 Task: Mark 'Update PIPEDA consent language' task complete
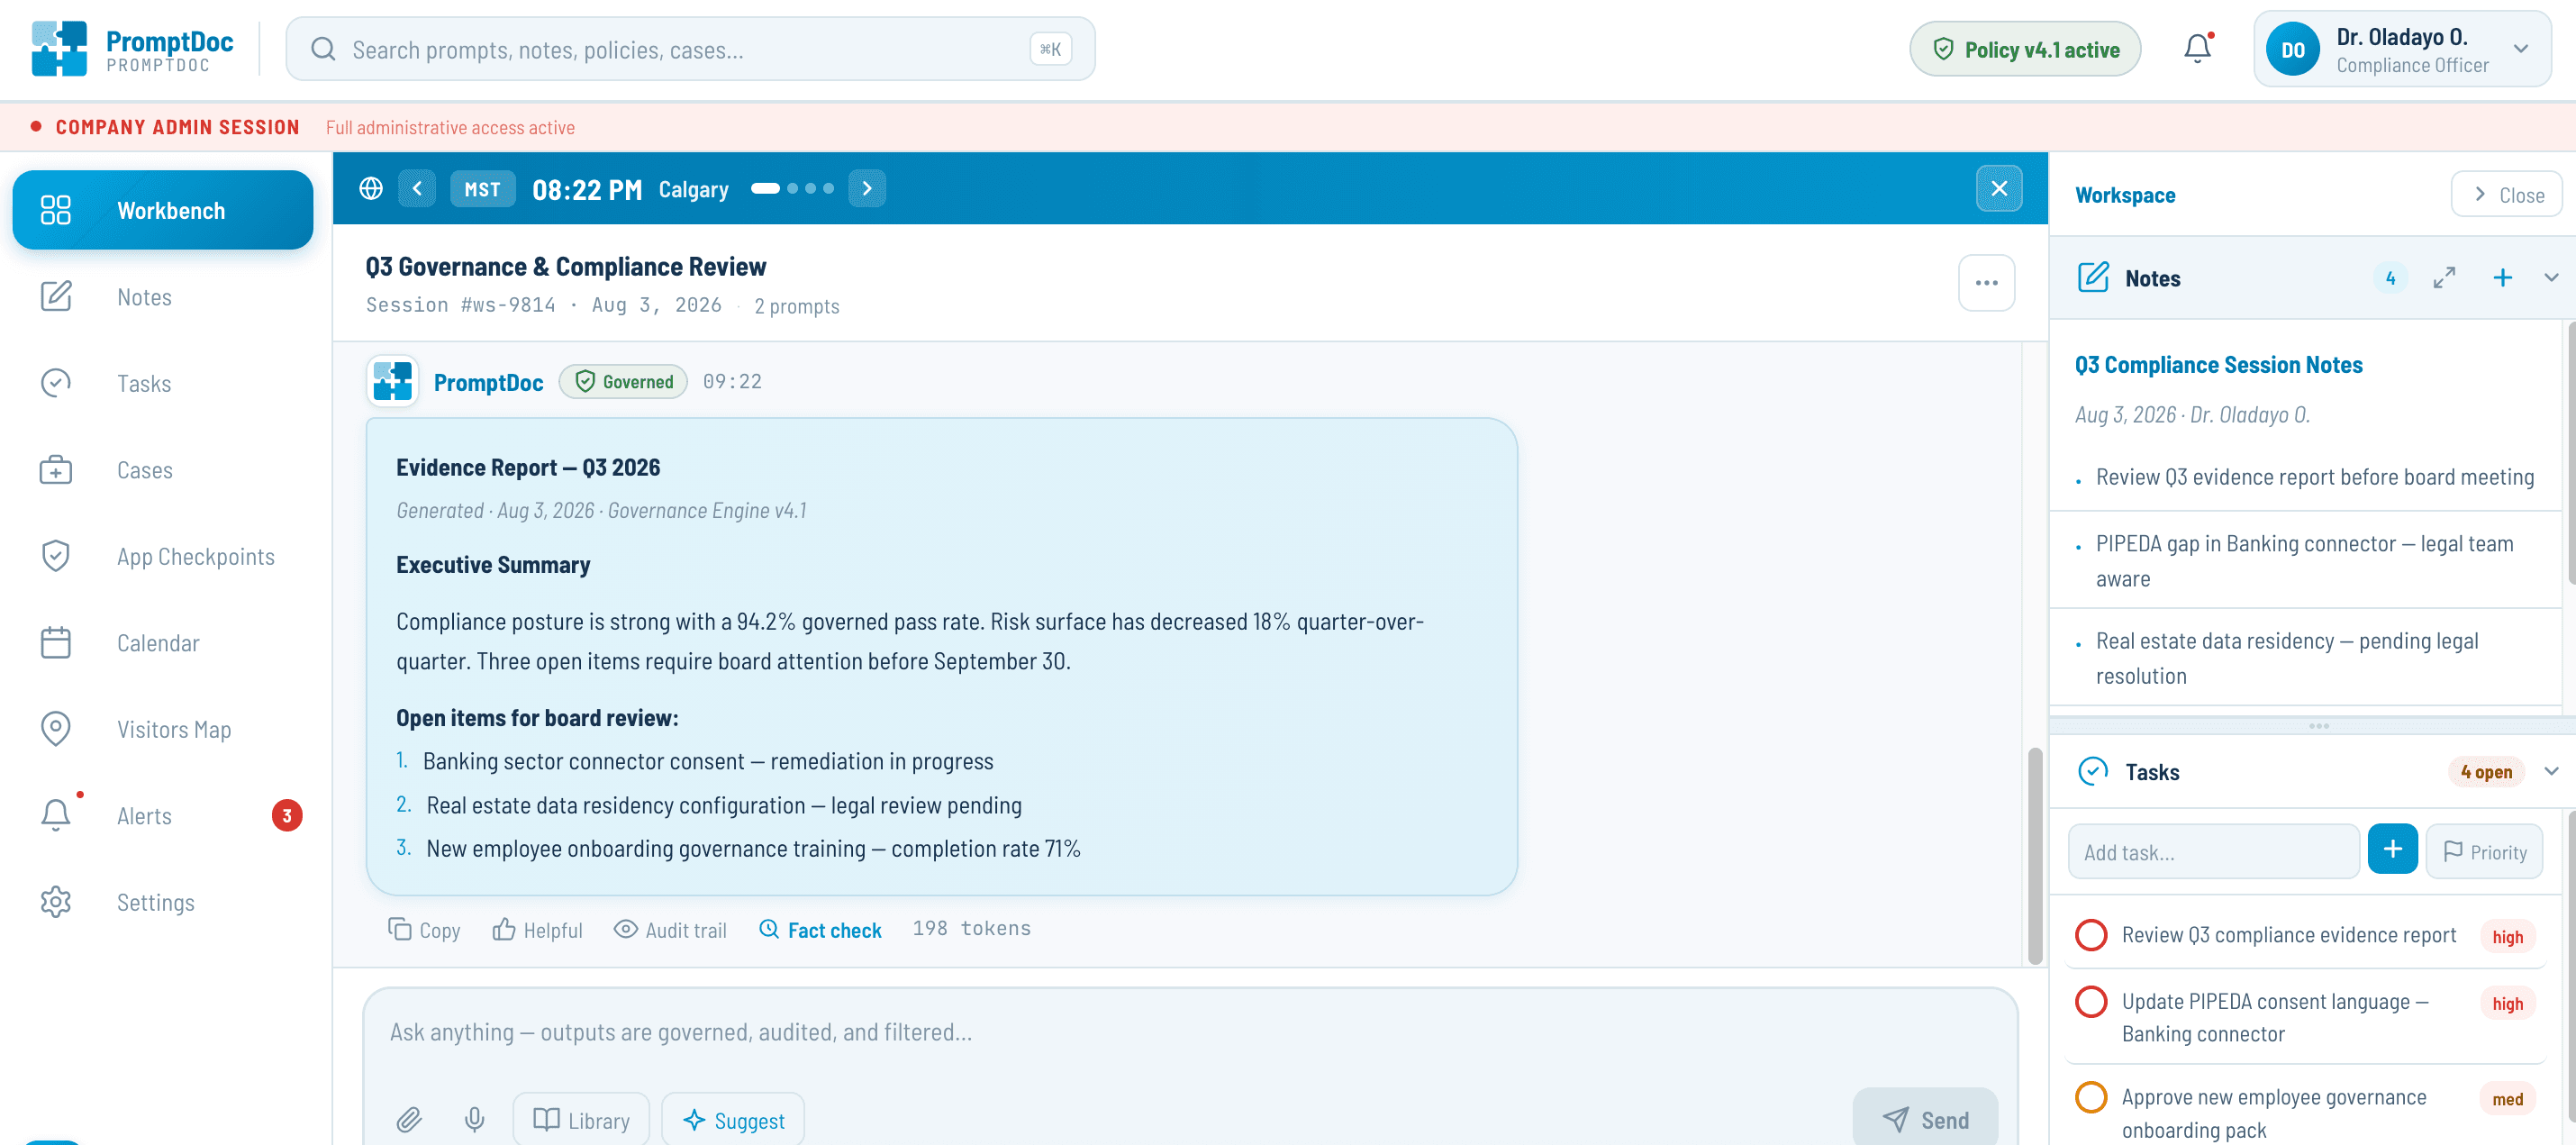pos(2091,1002)
